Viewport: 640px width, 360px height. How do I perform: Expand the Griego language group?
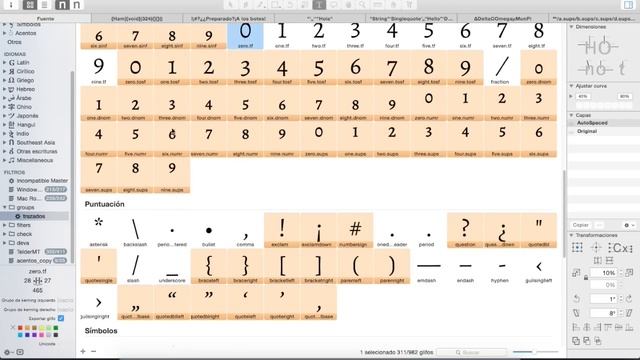click(4, 80)
